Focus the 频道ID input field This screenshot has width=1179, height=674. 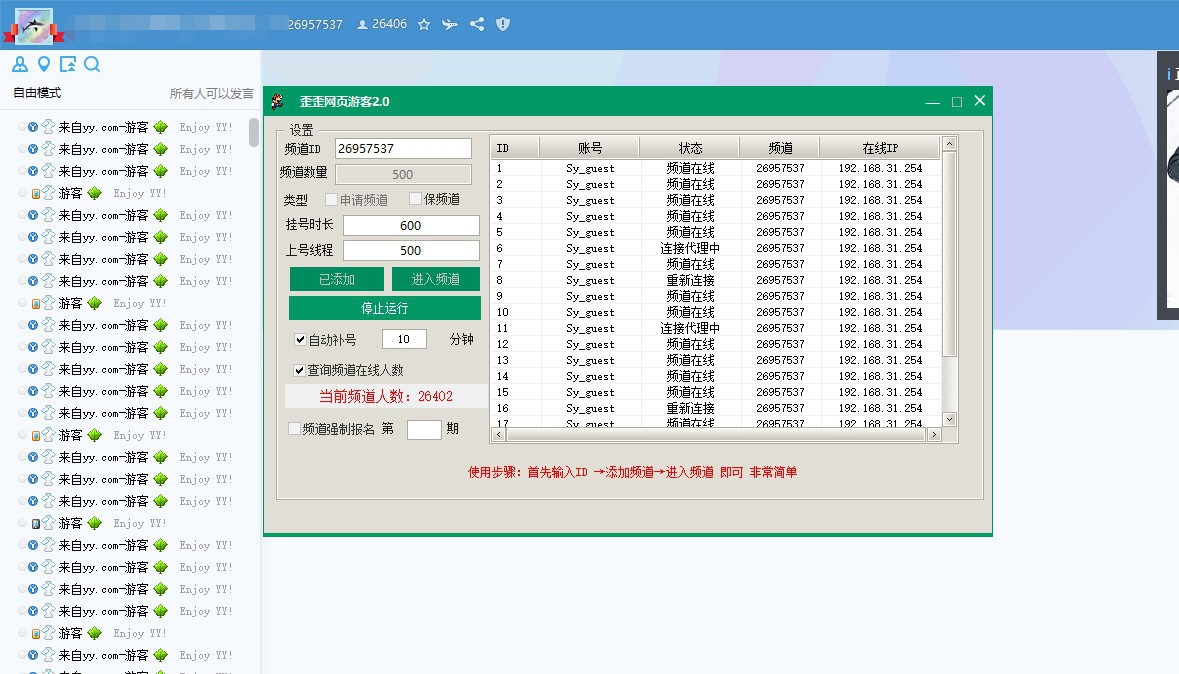(x=403, y=149)
